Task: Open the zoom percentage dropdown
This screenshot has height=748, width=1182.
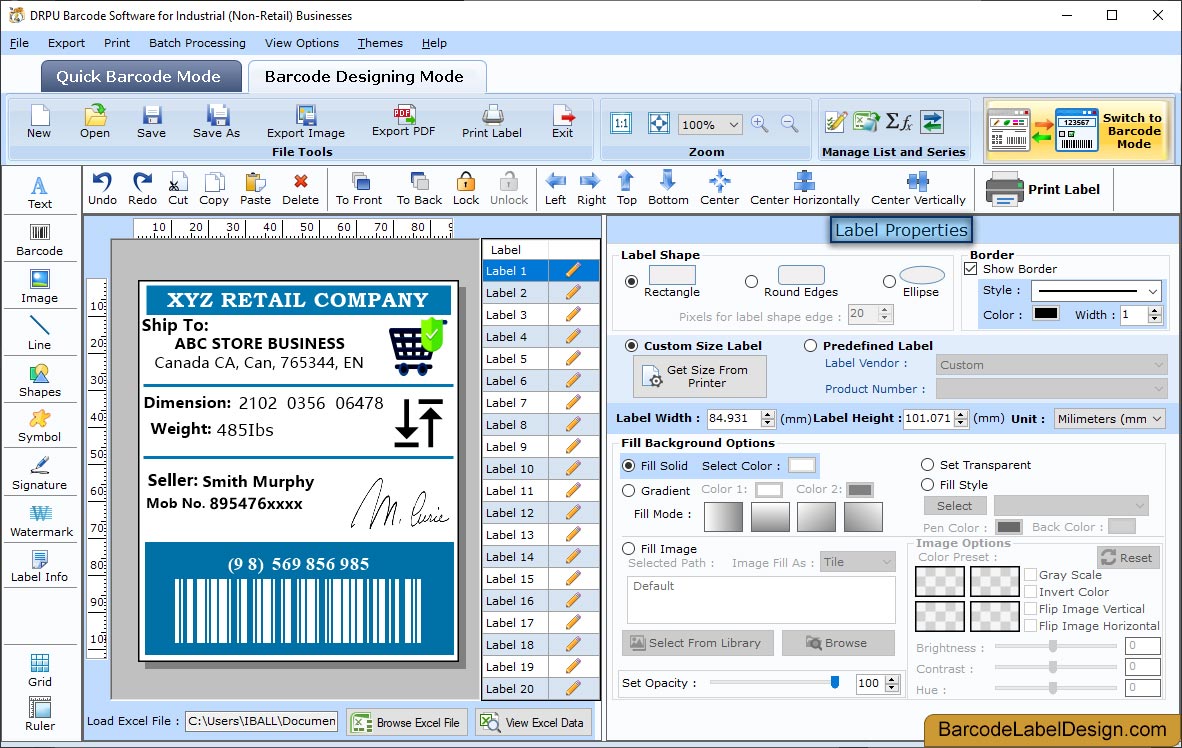Action: click(x=733, y=124)
